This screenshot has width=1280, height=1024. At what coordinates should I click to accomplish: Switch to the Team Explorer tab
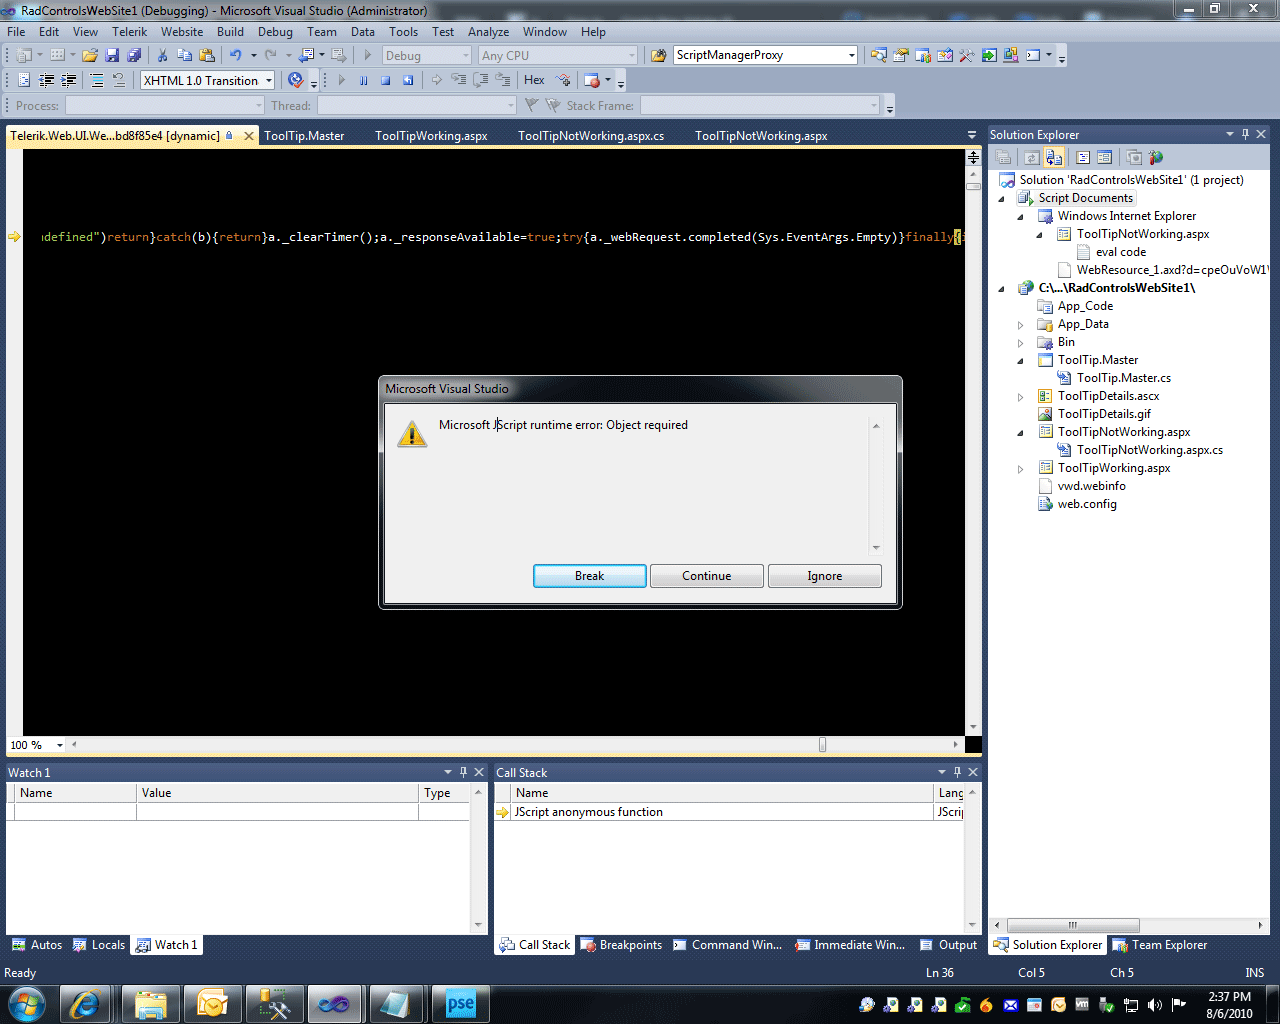tap(1159, 945)
